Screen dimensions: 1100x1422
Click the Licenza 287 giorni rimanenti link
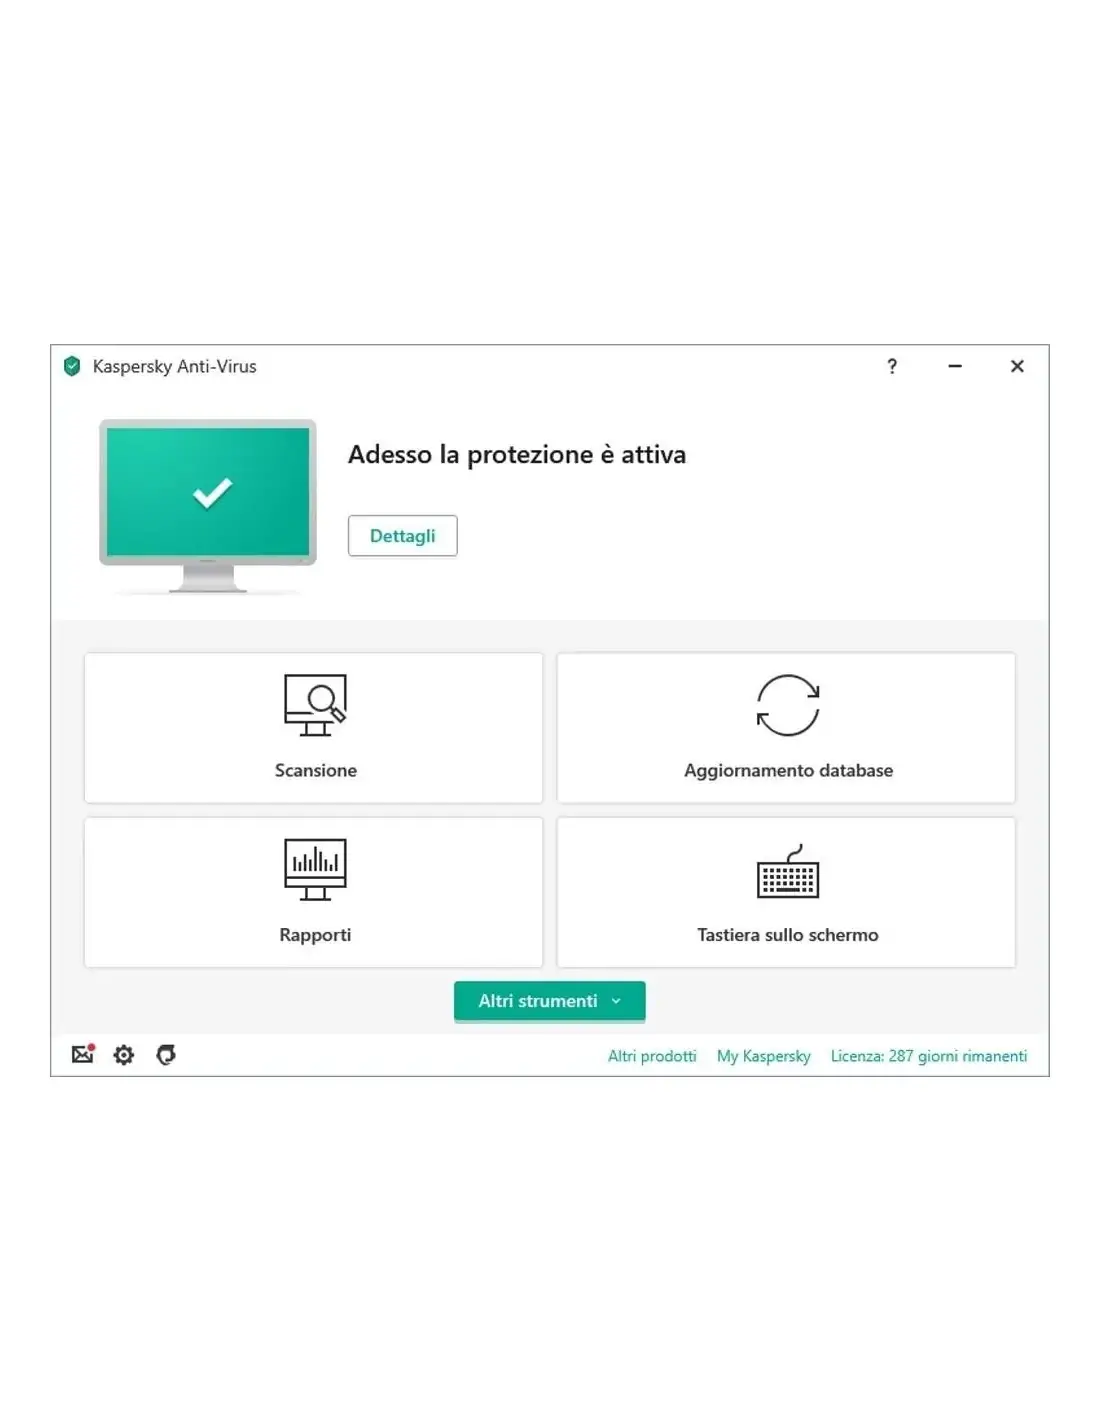[x=929, y=1056]
